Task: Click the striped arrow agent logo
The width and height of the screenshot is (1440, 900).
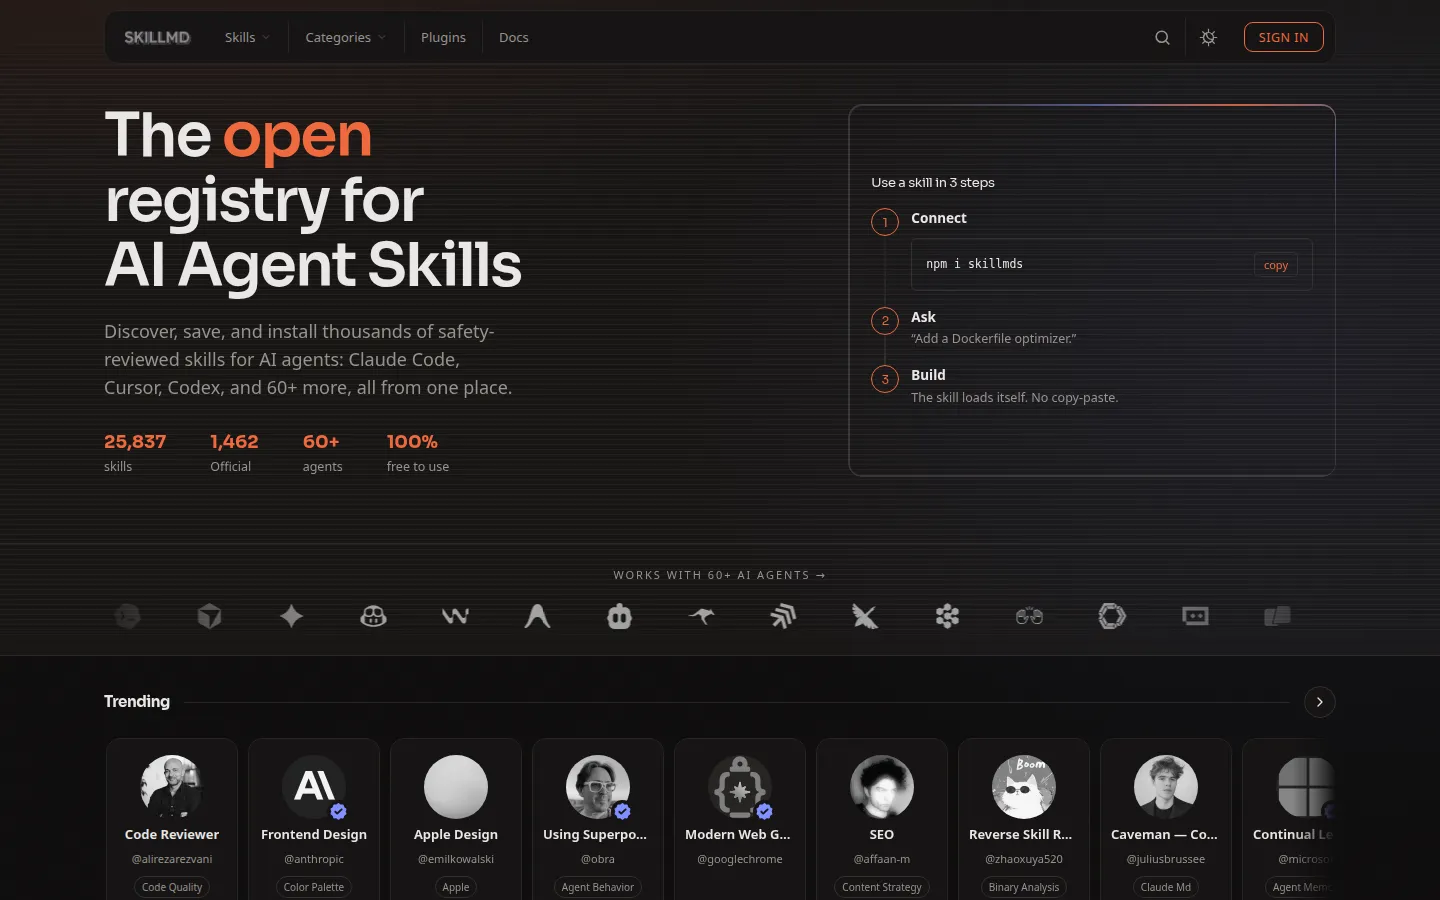Action: [783, 616]
